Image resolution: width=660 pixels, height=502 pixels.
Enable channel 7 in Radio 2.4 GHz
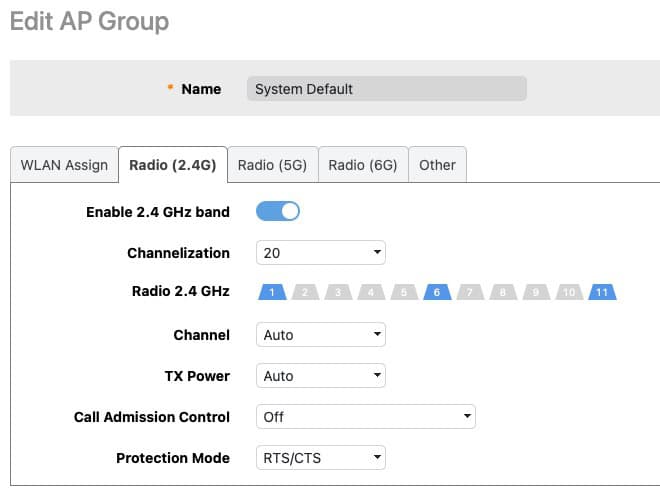point(470,292)
